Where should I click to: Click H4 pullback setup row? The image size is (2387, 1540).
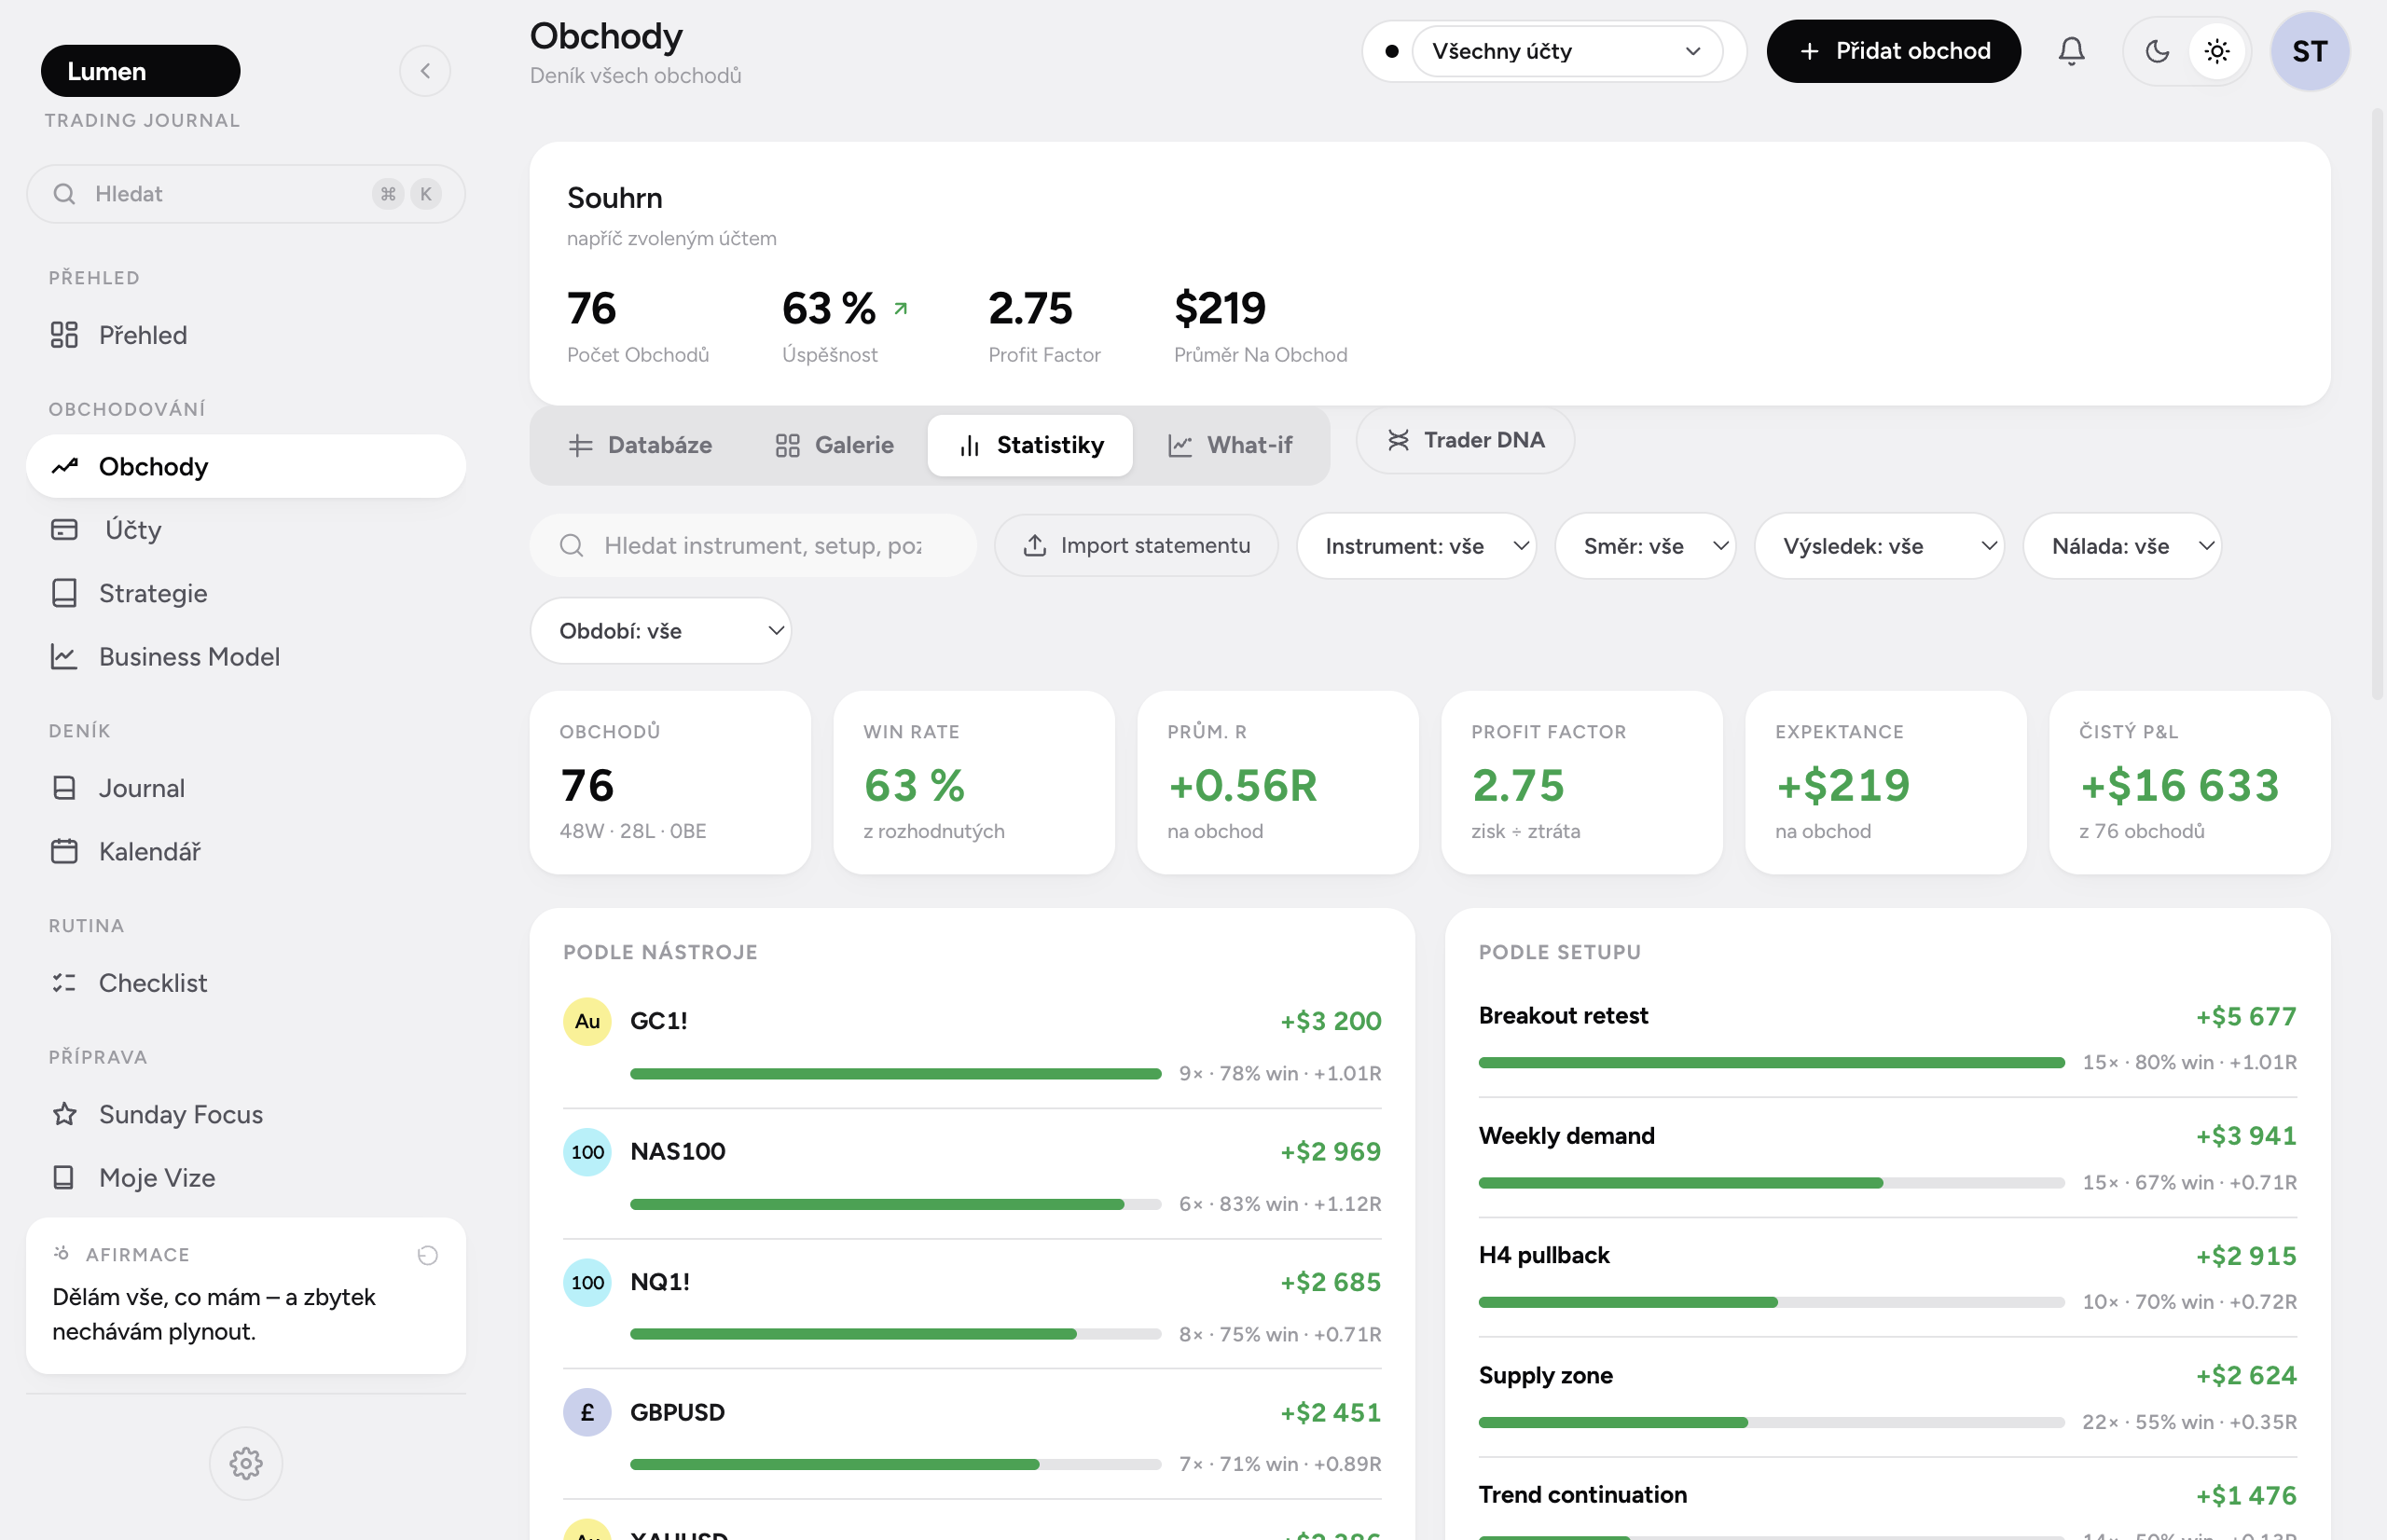(x=1887, y=1278)
